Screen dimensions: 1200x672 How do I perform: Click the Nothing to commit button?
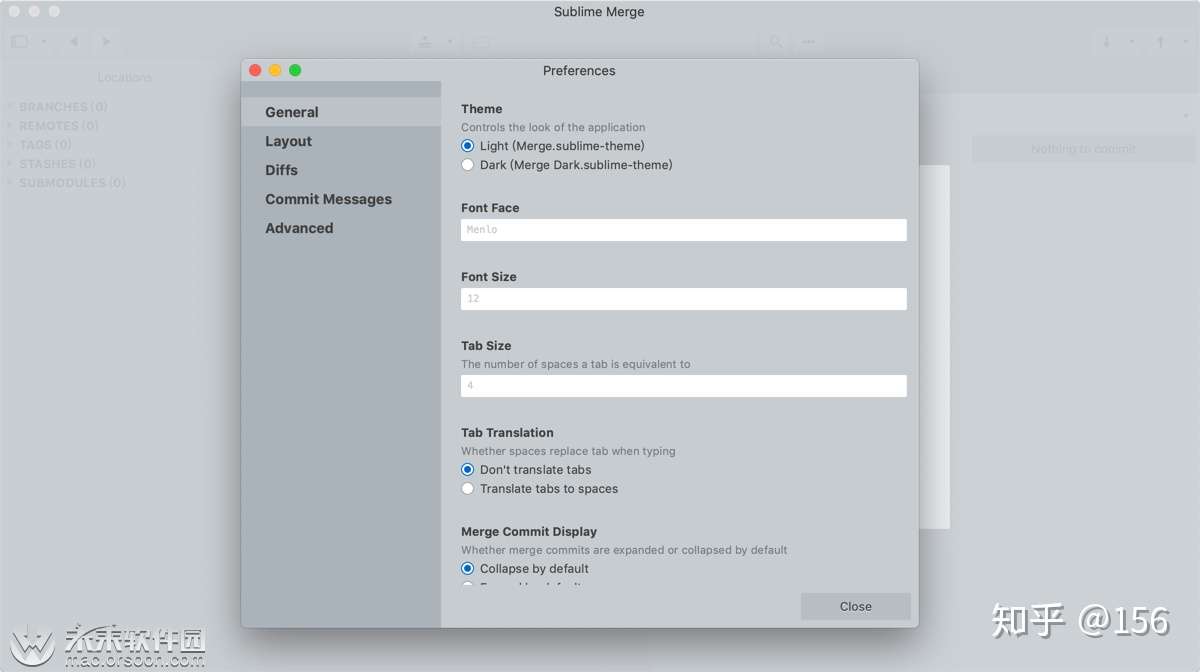coord(1083,149)
